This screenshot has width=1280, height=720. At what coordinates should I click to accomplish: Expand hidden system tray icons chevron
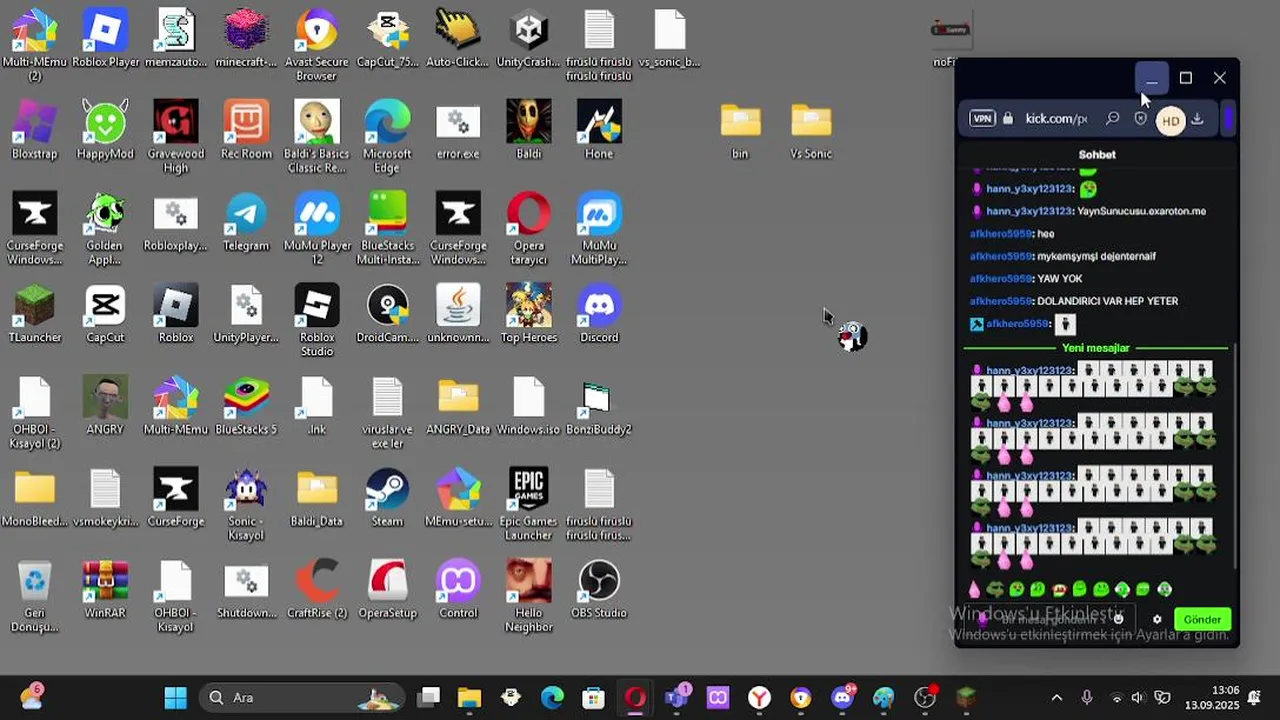click(x=1056, y=698)
